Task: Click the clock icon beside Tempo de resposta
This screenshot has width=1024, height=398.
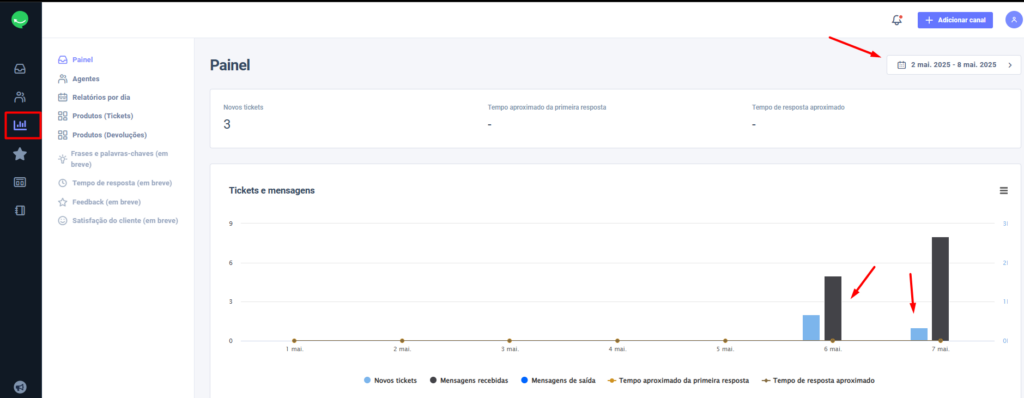Action: point(63,183)
